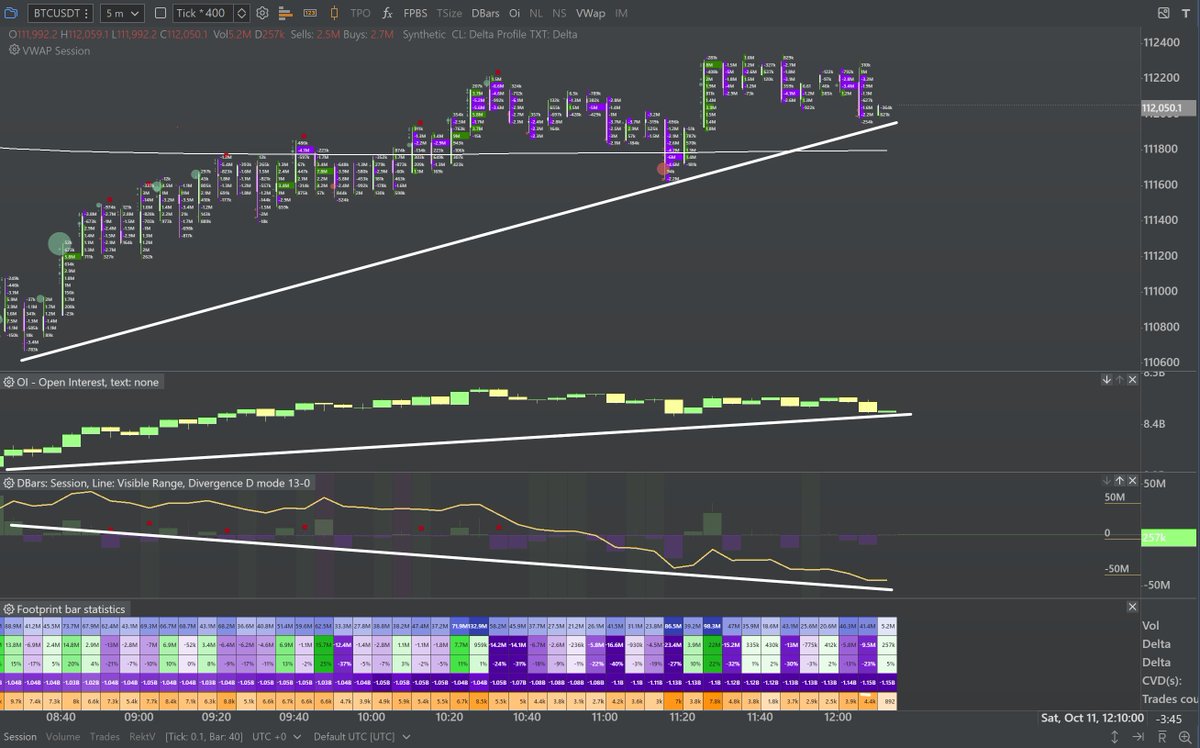Click the magnifier zoom icon
The image size is (1200, 748).
pyautogui.click(x=1187, y=737)
